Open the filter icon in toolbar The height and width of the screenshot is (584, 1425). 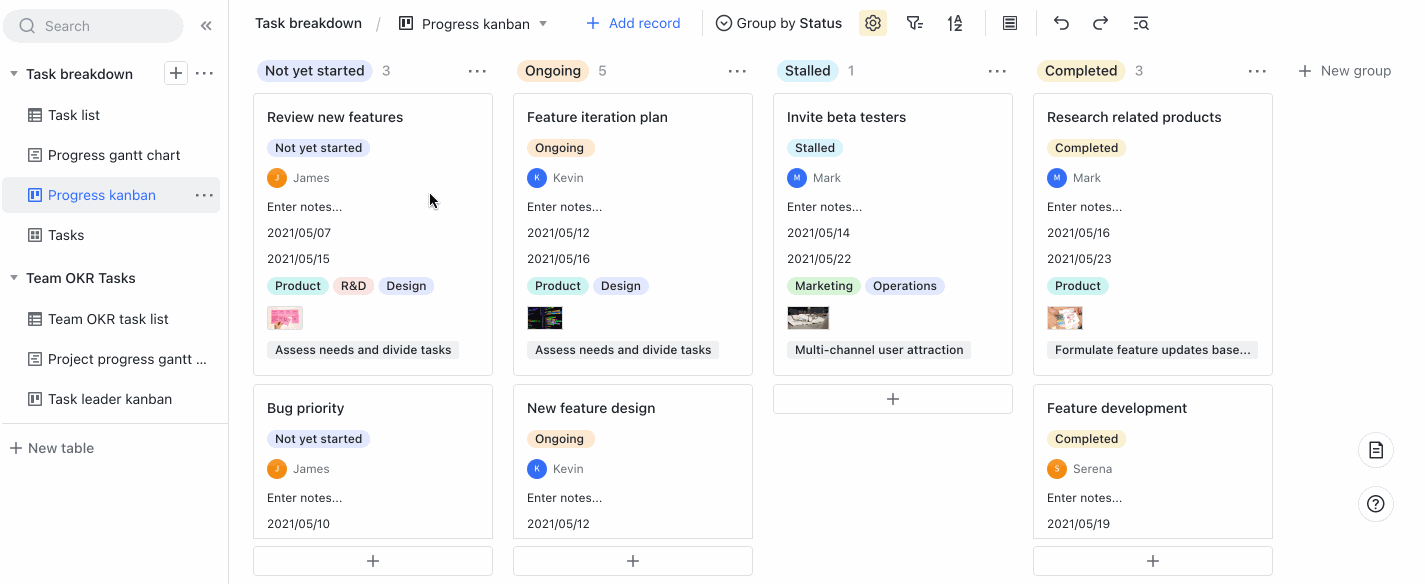(914, 23)
